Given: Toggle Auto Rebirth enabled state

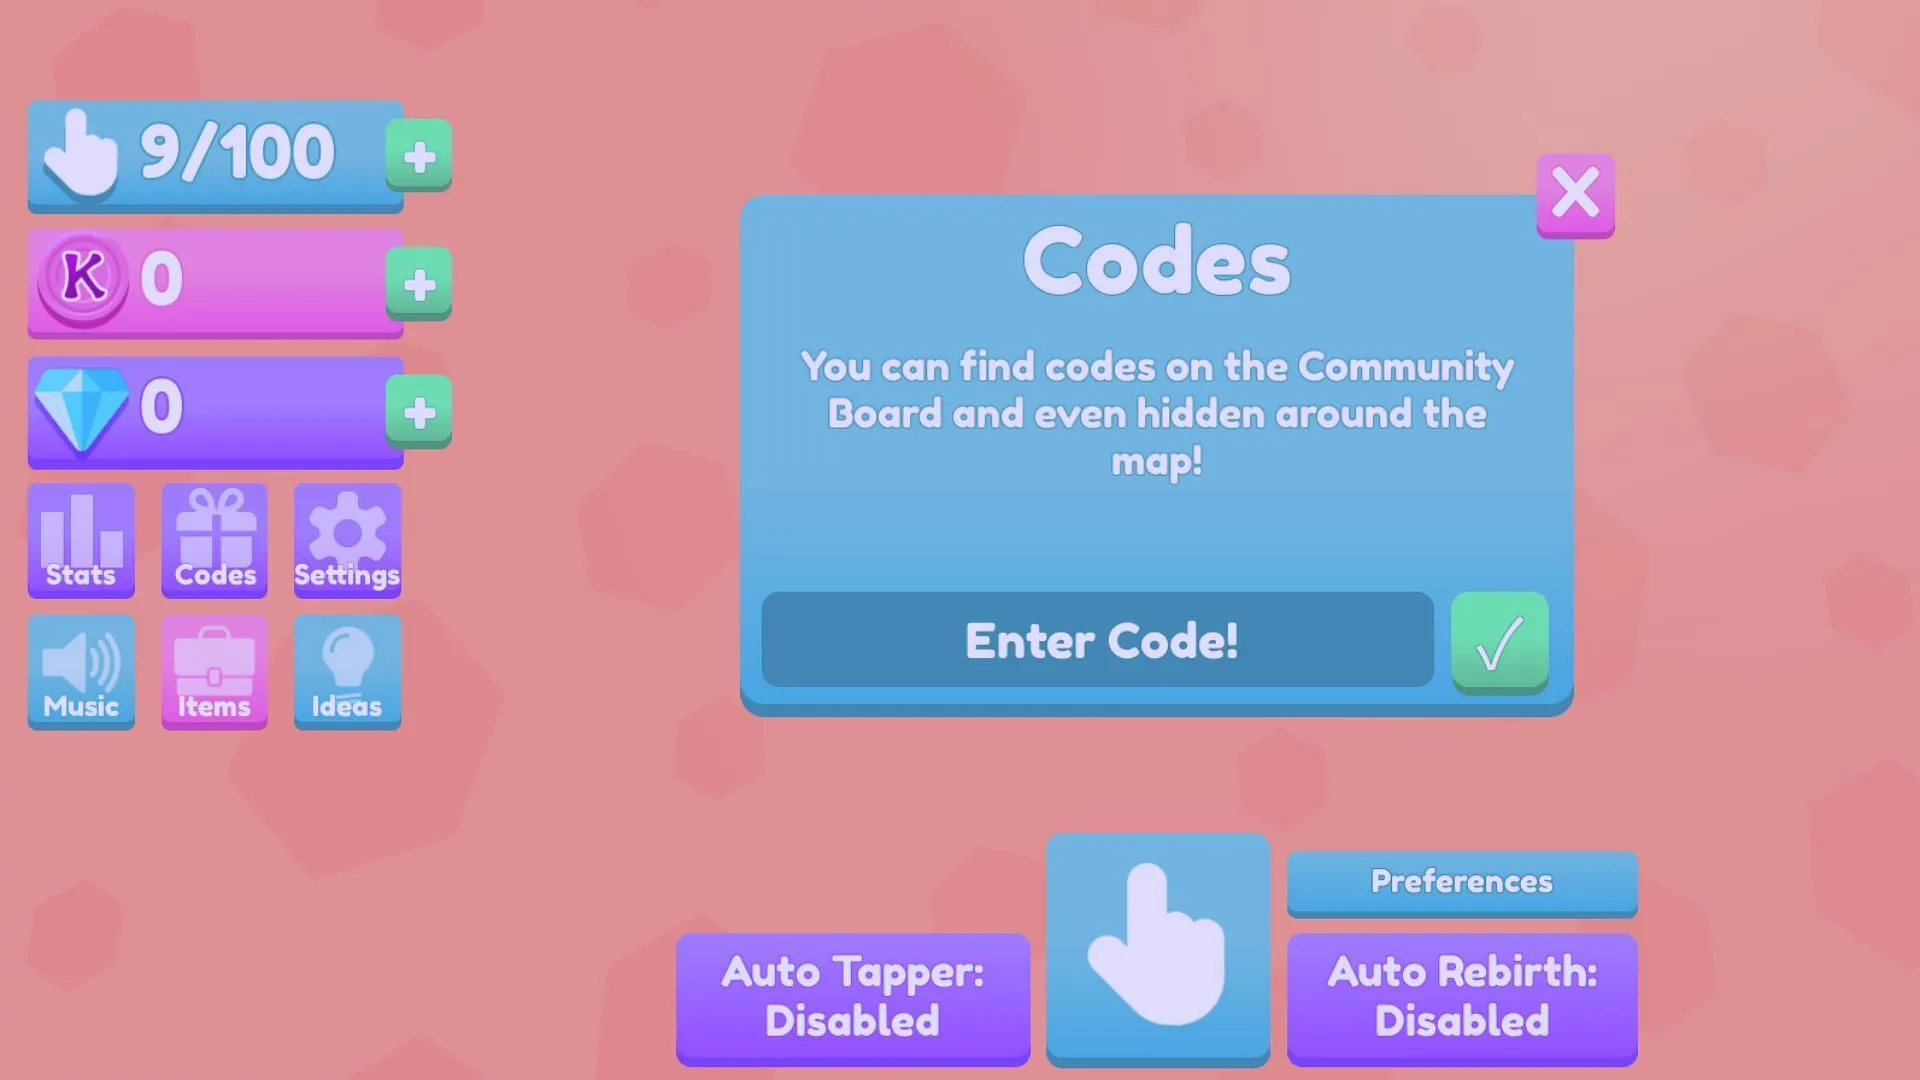Looking at the screenshot, I should click(x=1461, y=996).
